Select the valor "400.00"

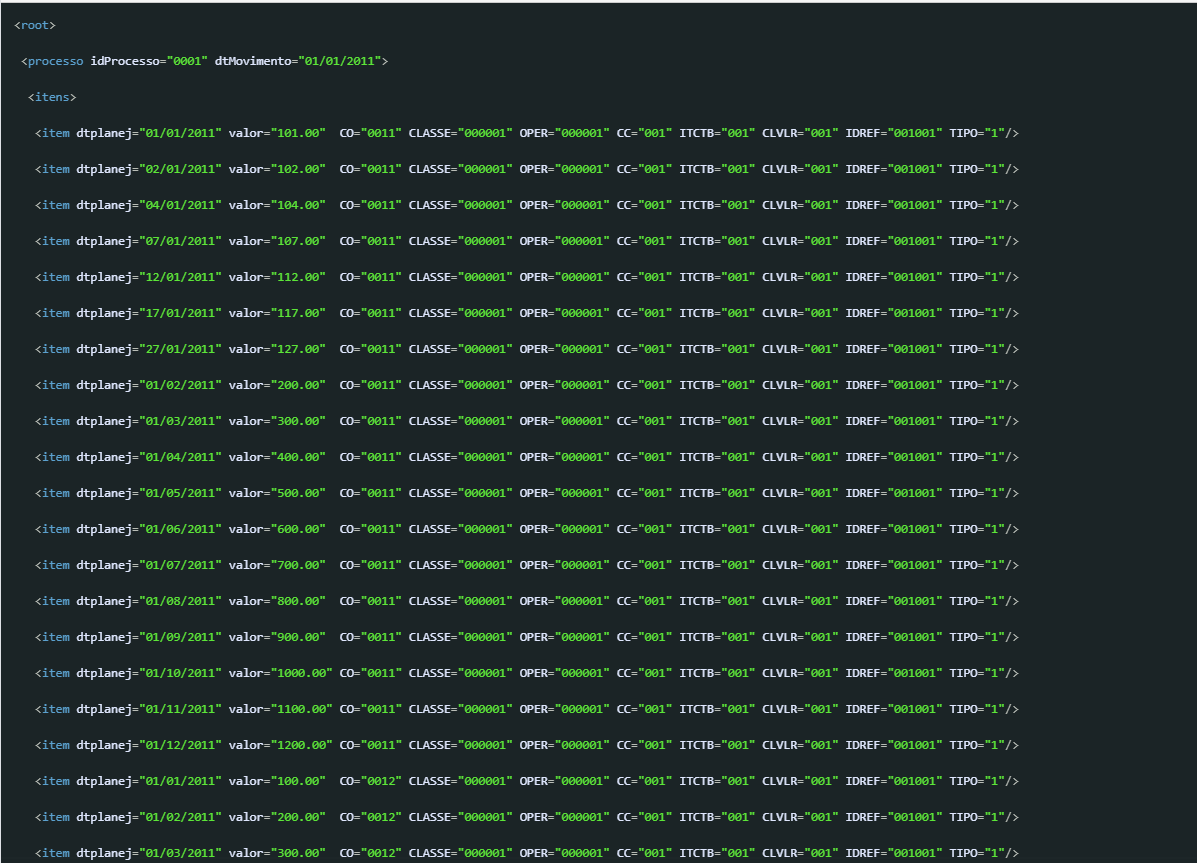click(298, 457)
